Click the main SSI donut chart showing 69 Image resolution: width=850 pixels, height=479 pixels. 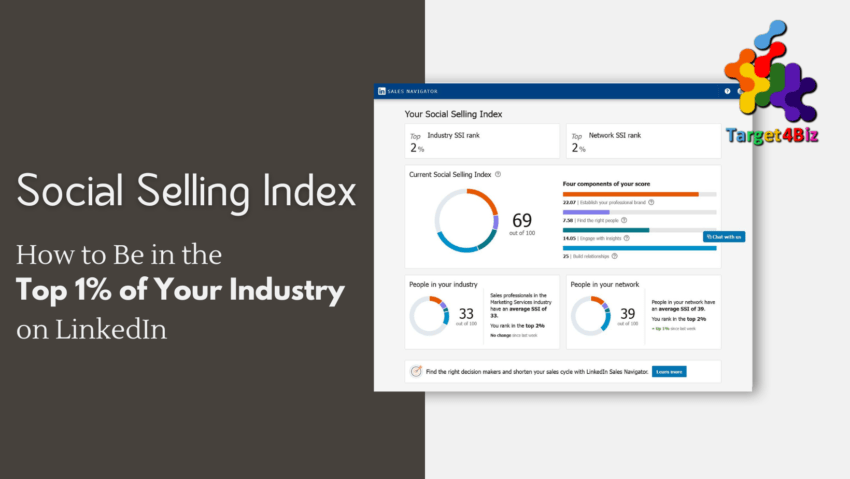click(x=466, y=220)
